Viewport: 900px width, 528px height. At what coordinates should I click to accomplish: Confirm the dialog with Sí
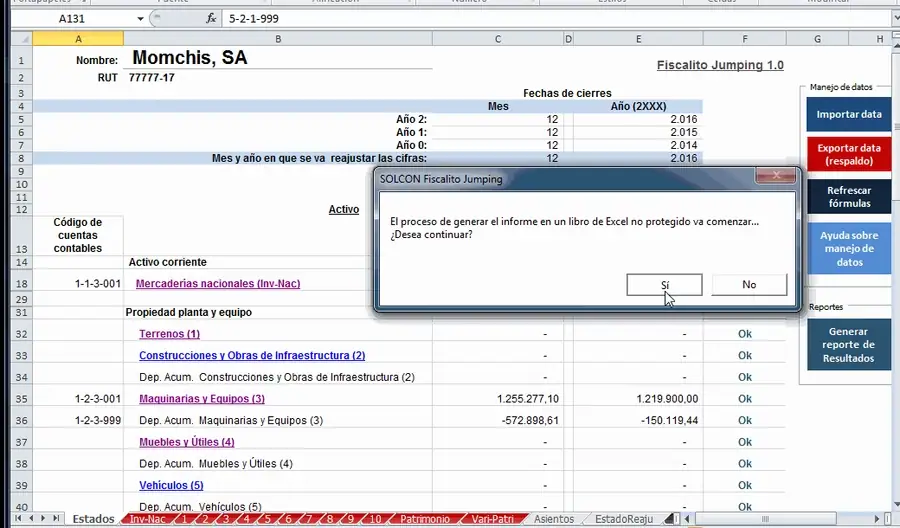664,285
